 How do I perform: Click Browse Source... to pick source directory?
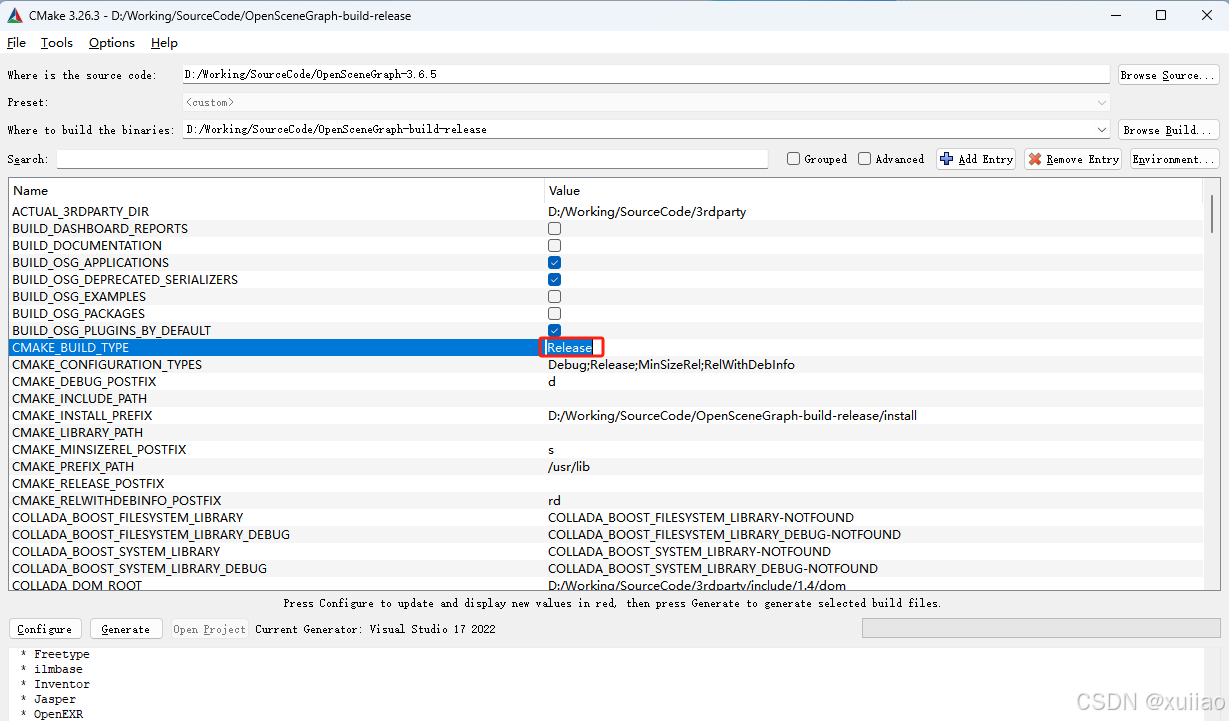[1167, 73]
